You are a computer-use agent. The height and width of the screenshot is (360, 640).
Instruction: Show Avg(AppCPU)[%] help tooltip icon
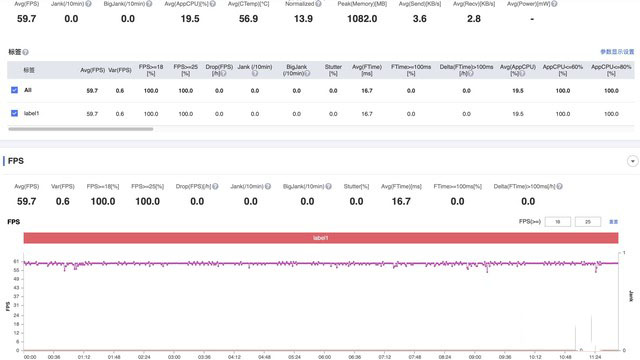213,4
